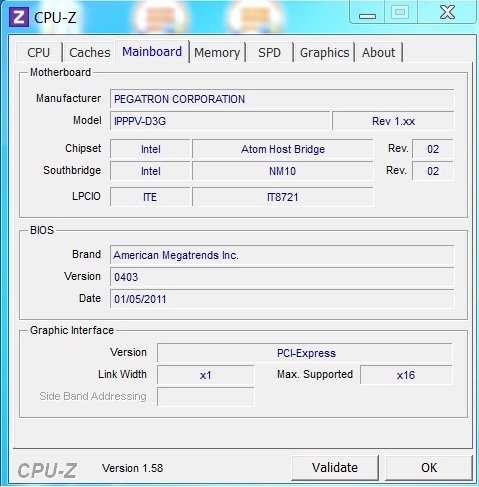Open the SPD tab
Screen dimensions: 479x487
pos(269,52)
